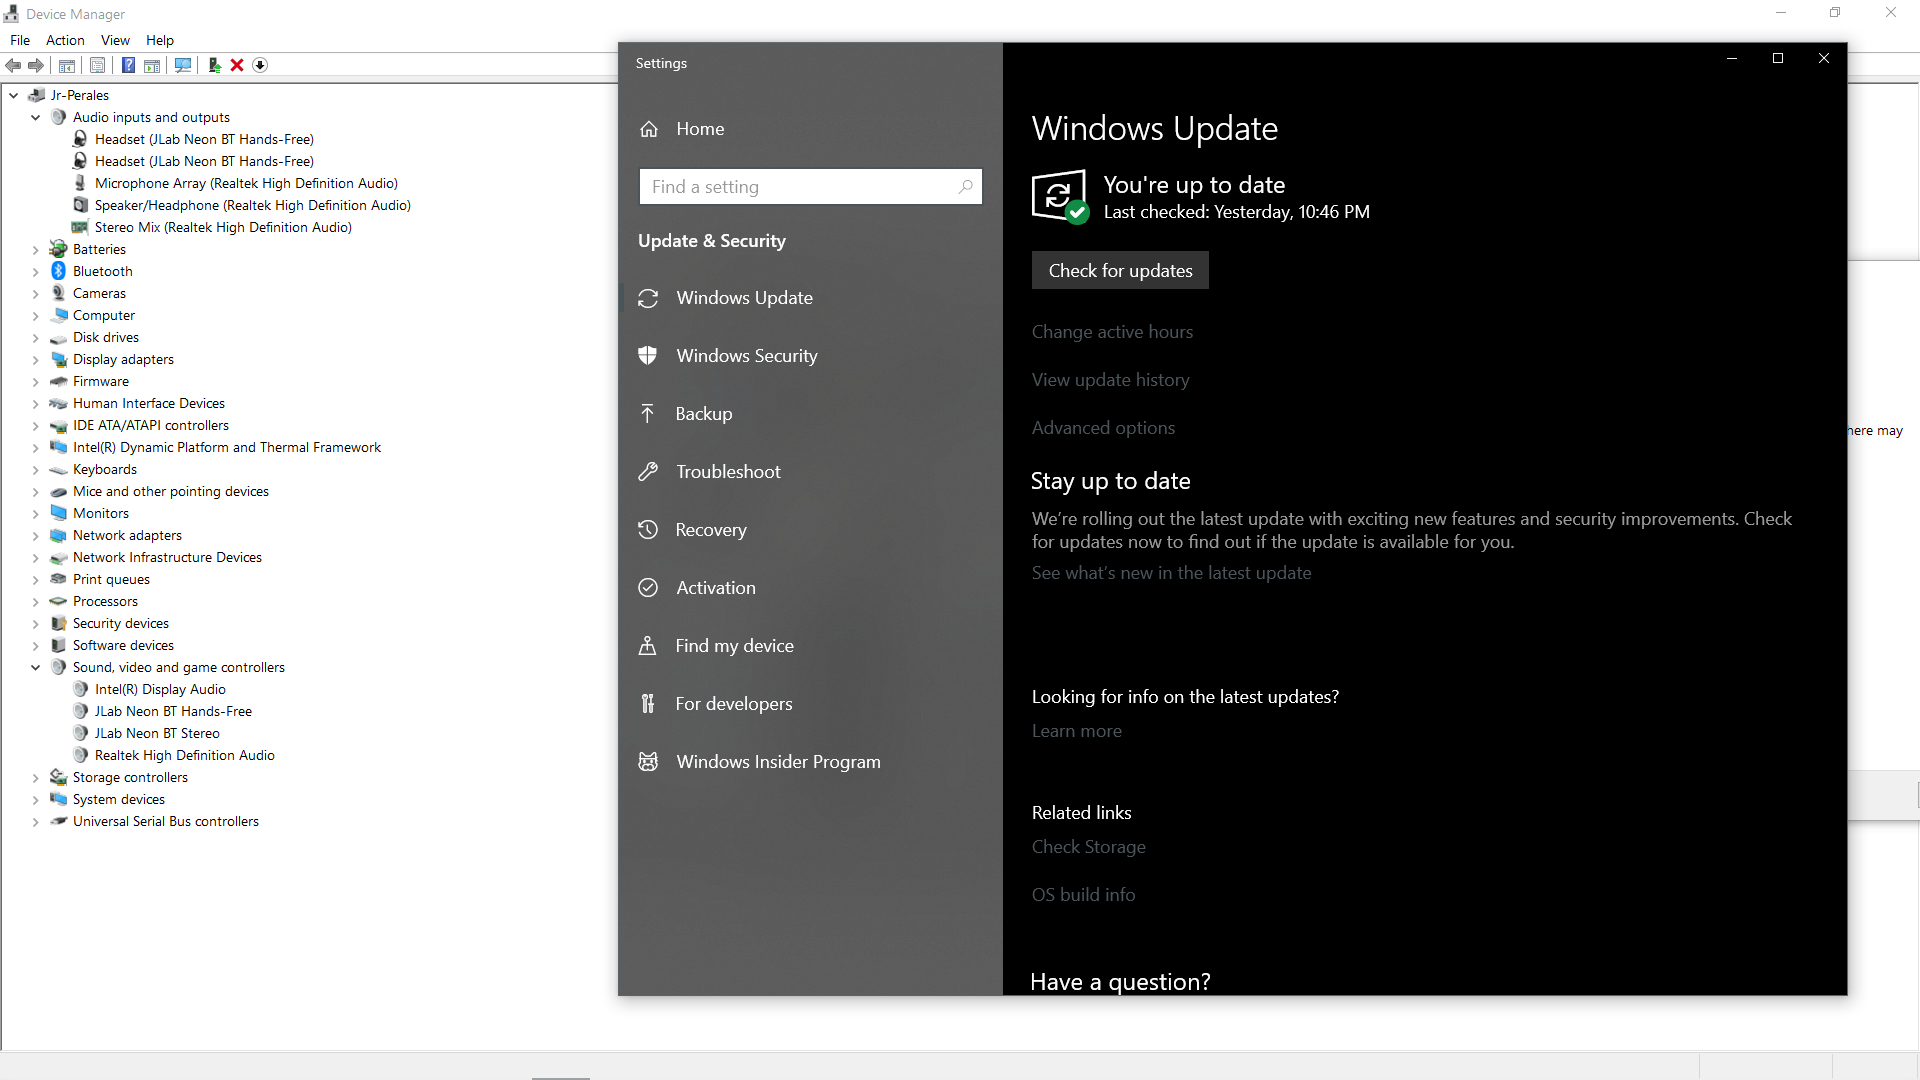The image size is (1920, 1080).
Task: Open the Help menu in Device Manager
Action: (x=160, y=40)
